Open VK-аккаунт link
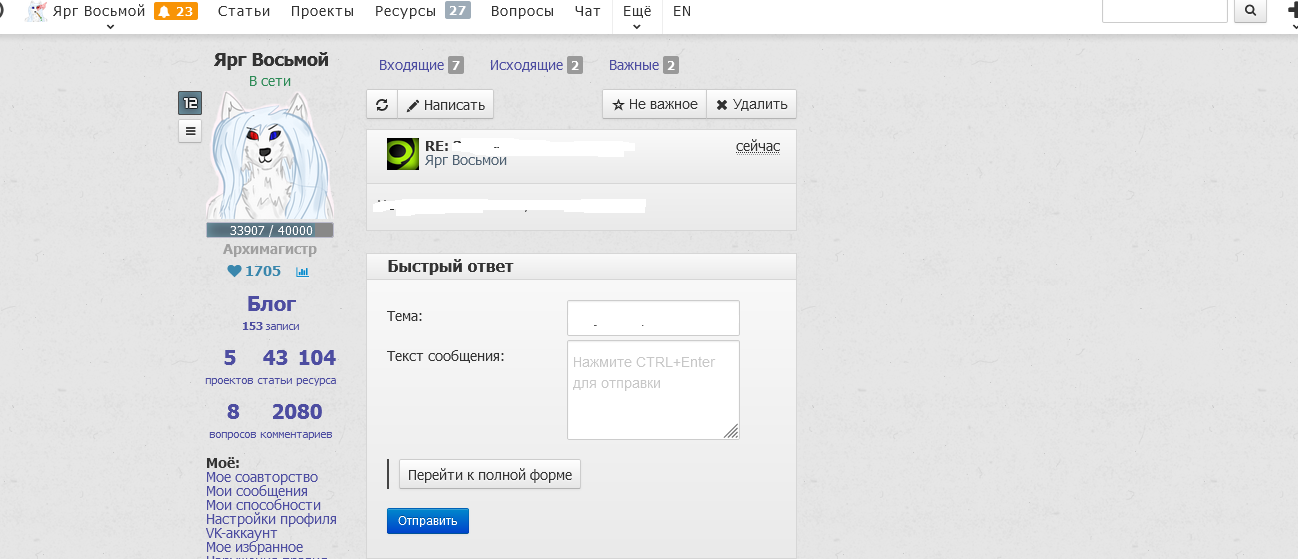The height and width of the screenshot is (559, 1298). click(x=241, y=533)
